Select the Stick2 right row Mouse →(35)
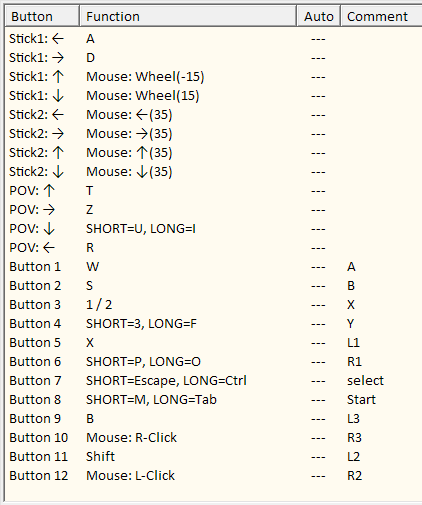Viewport: 422px width, 505px height. pyautogui.click(x=214, y=134)
